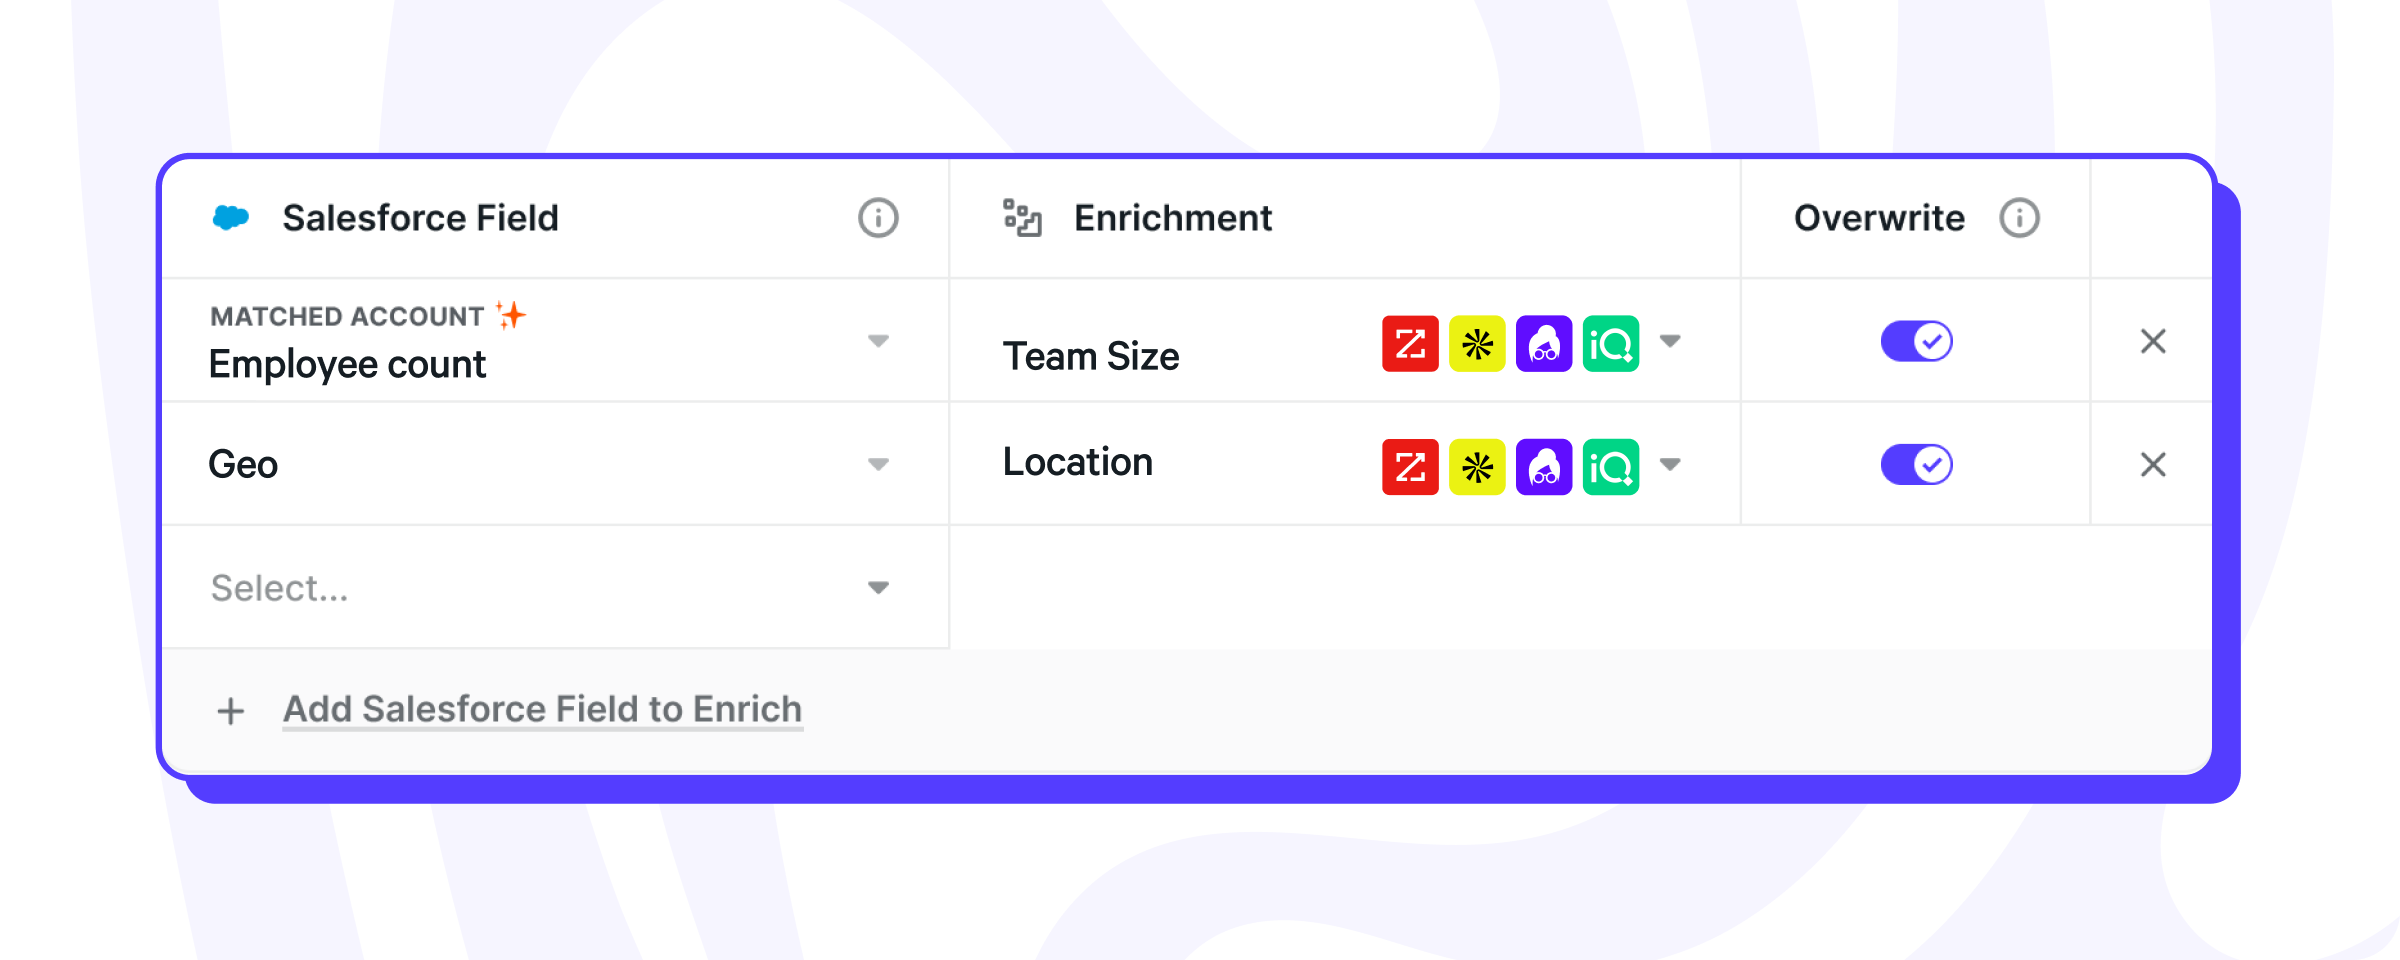Select the red ZoomInfo provider icon for Team Size
The image size is (2400, 960).
[x=1410, y=342]
